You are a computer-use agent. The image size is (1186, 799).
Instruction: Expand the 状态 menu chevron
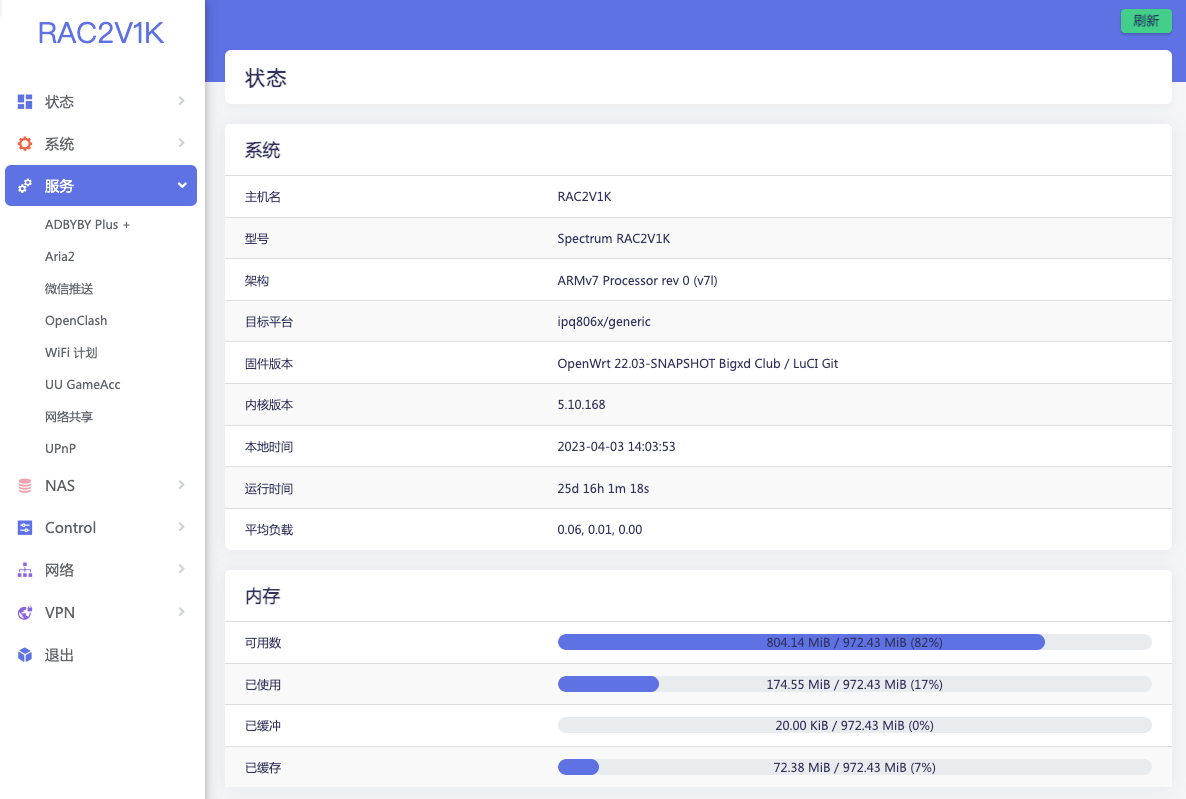point(181,101)
